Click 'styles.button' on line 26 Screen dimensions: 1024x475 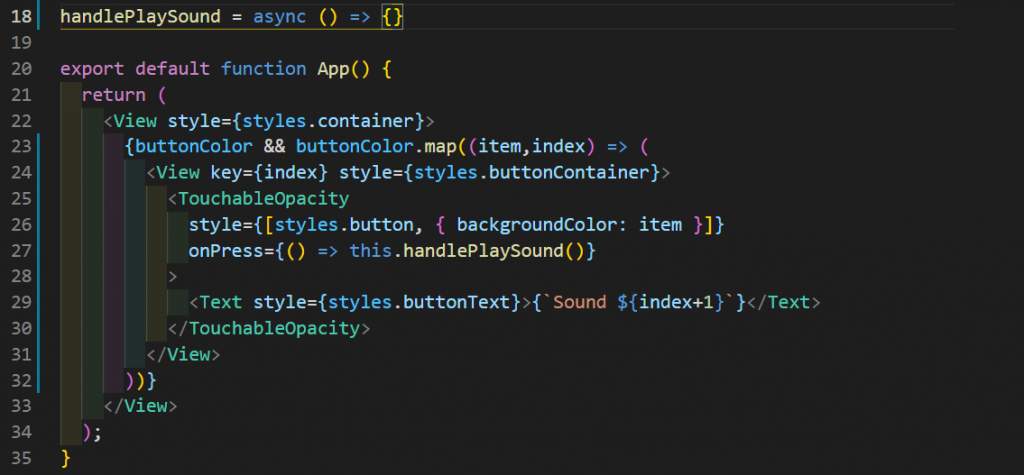pyautogui.click(x=344, y=225)
